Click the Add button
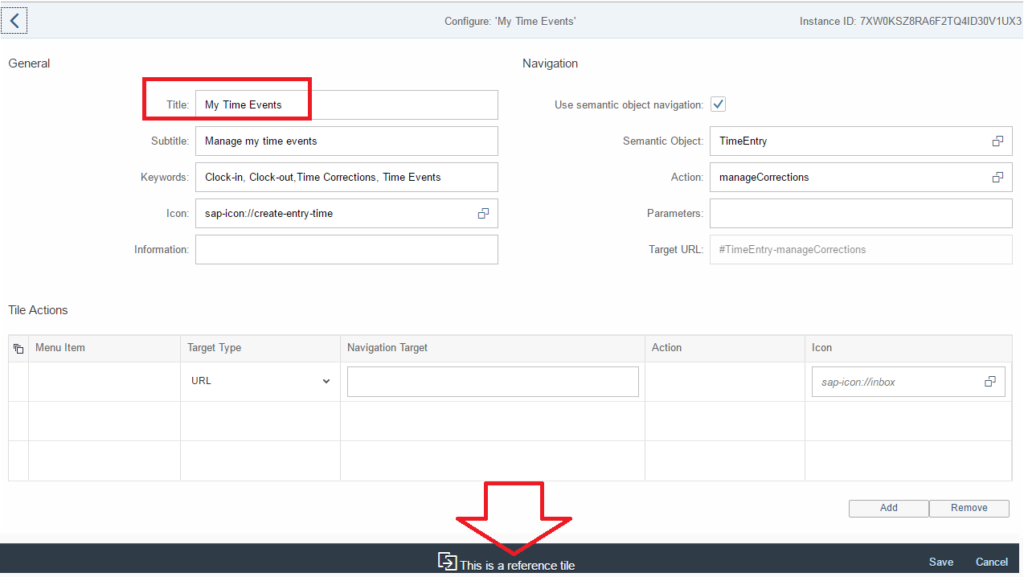1024x577 pixels. coord(889,508)
